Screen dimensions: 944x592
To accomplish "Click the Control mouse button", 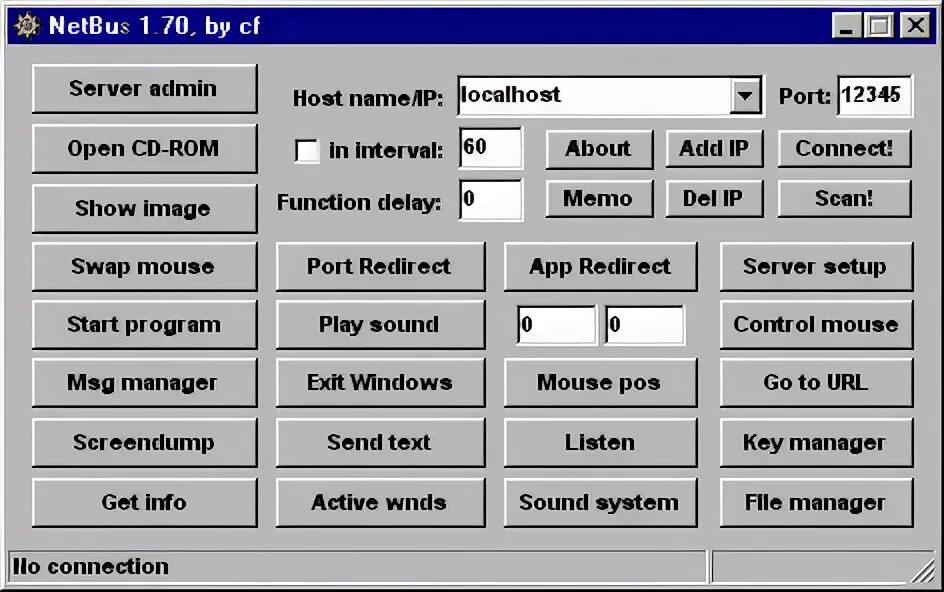I will click(816, 325).
